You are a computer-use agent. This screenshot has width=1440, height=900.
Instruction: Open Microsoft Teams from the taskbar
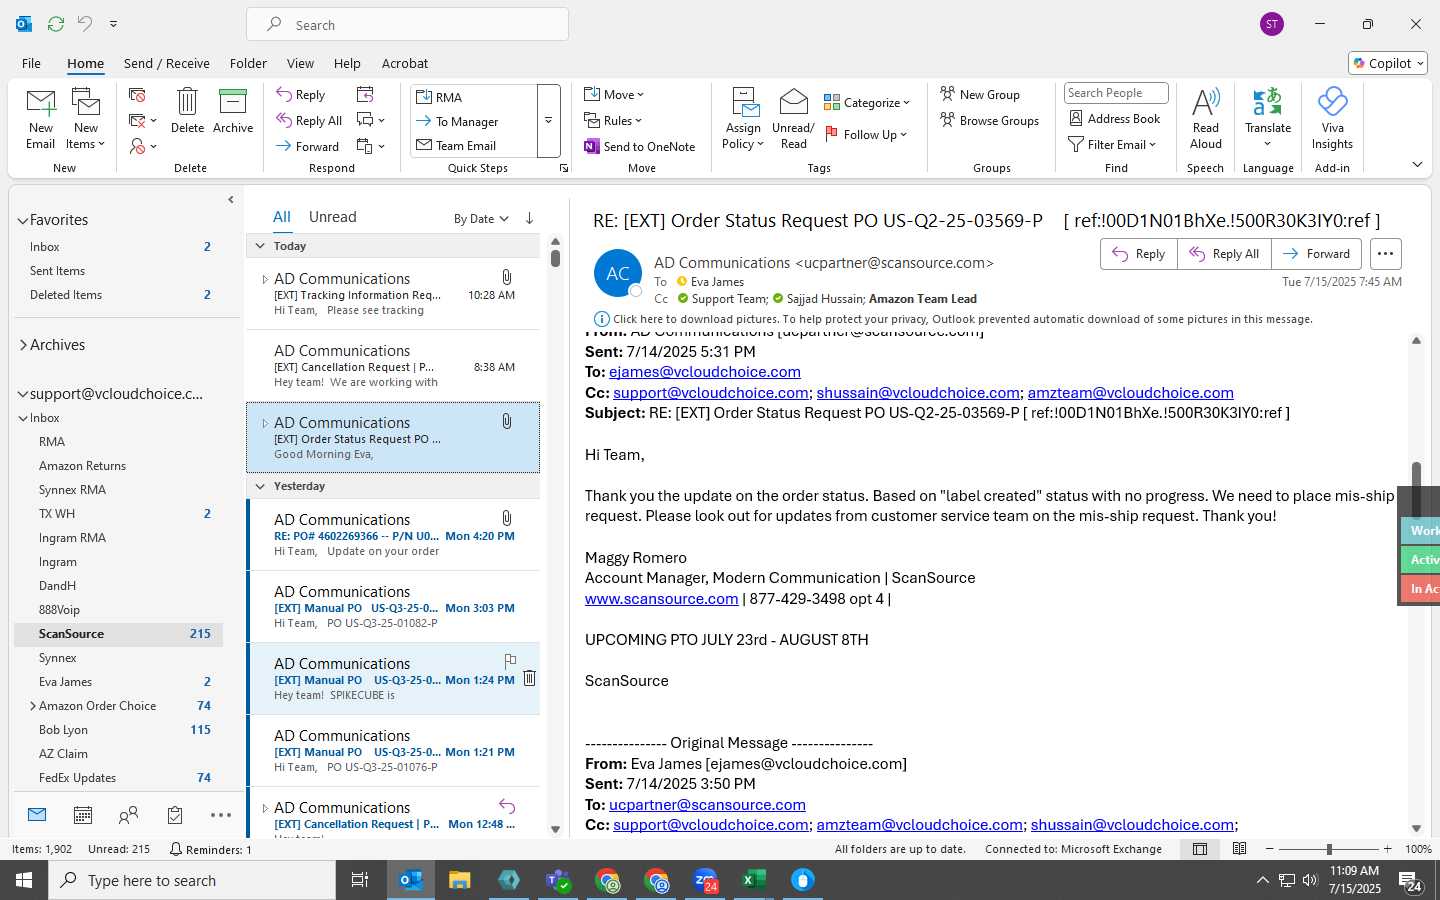point(558,880)
